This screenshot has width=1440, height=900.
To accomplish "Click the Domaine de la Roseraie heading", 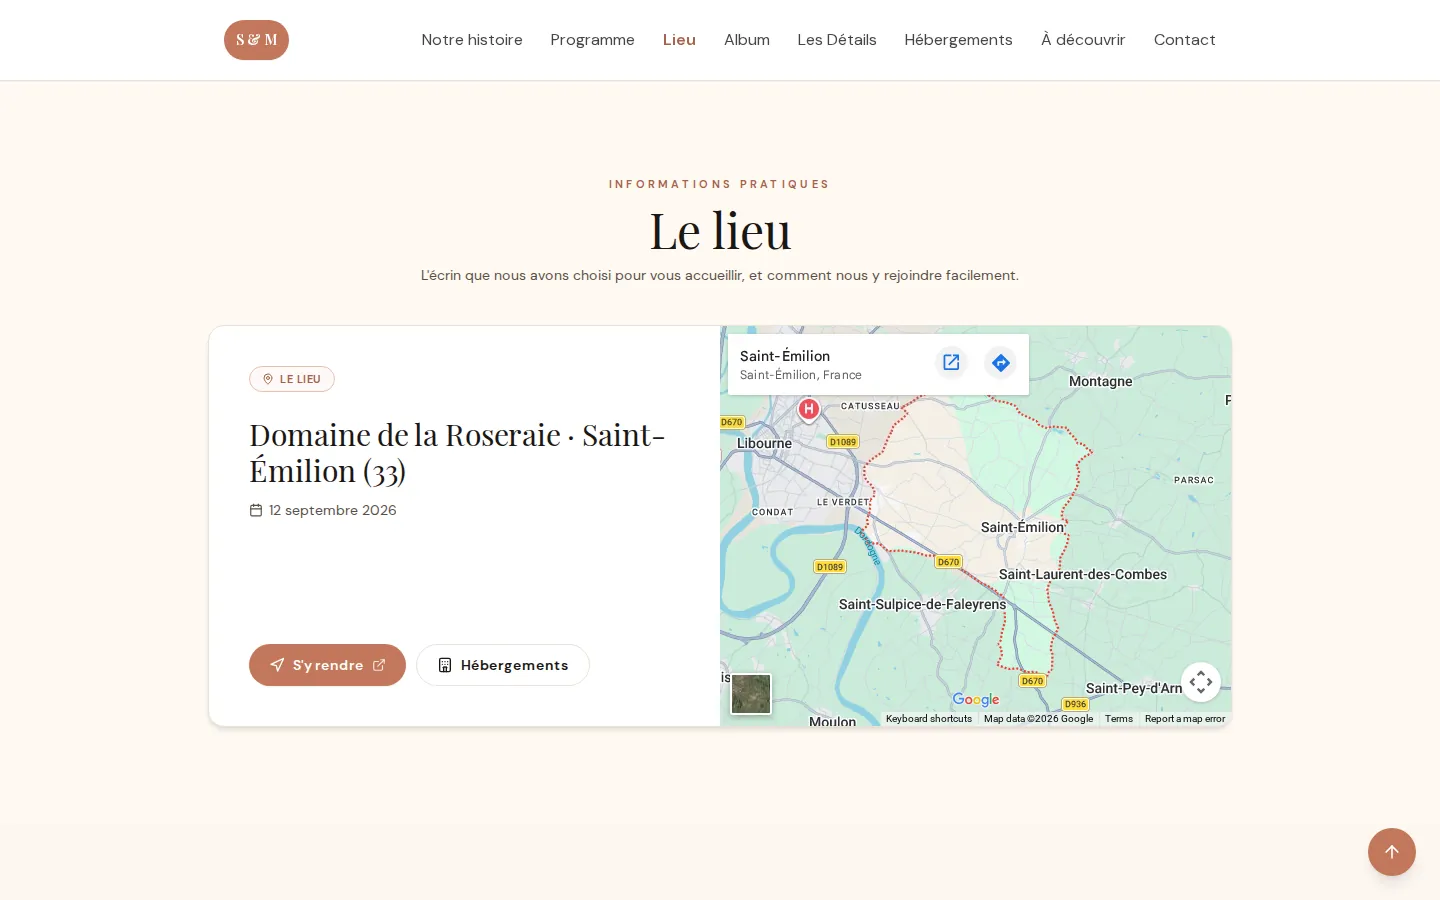I will (x=457, y=453).
